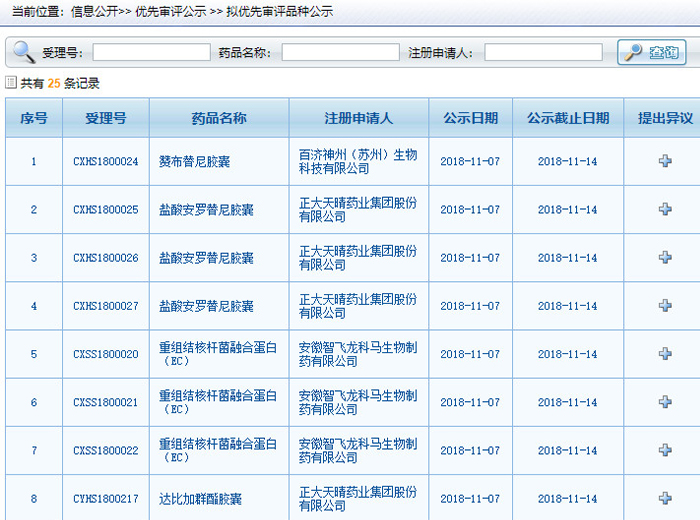Click the plus icon for CYHS1800217
The width and height of the screenshot is (700, 520).
(x=665, y=499)
